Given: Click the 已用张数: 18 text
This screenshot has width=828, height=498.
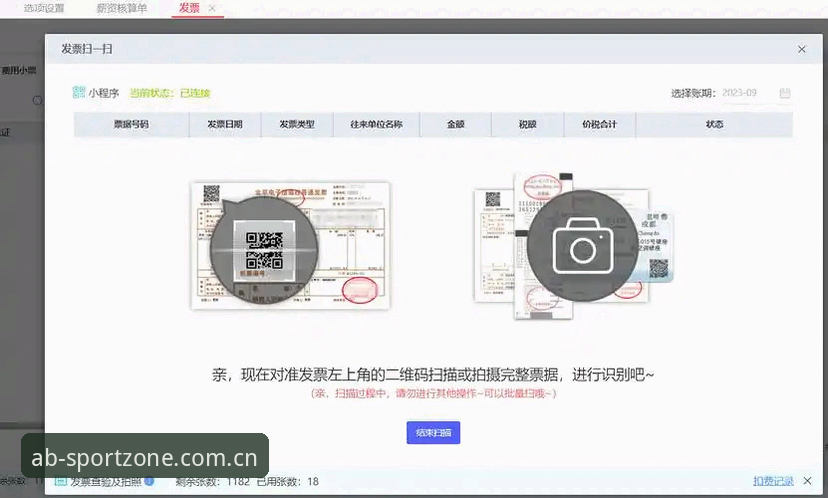Looking at the screenshot, I should (288, 481).
